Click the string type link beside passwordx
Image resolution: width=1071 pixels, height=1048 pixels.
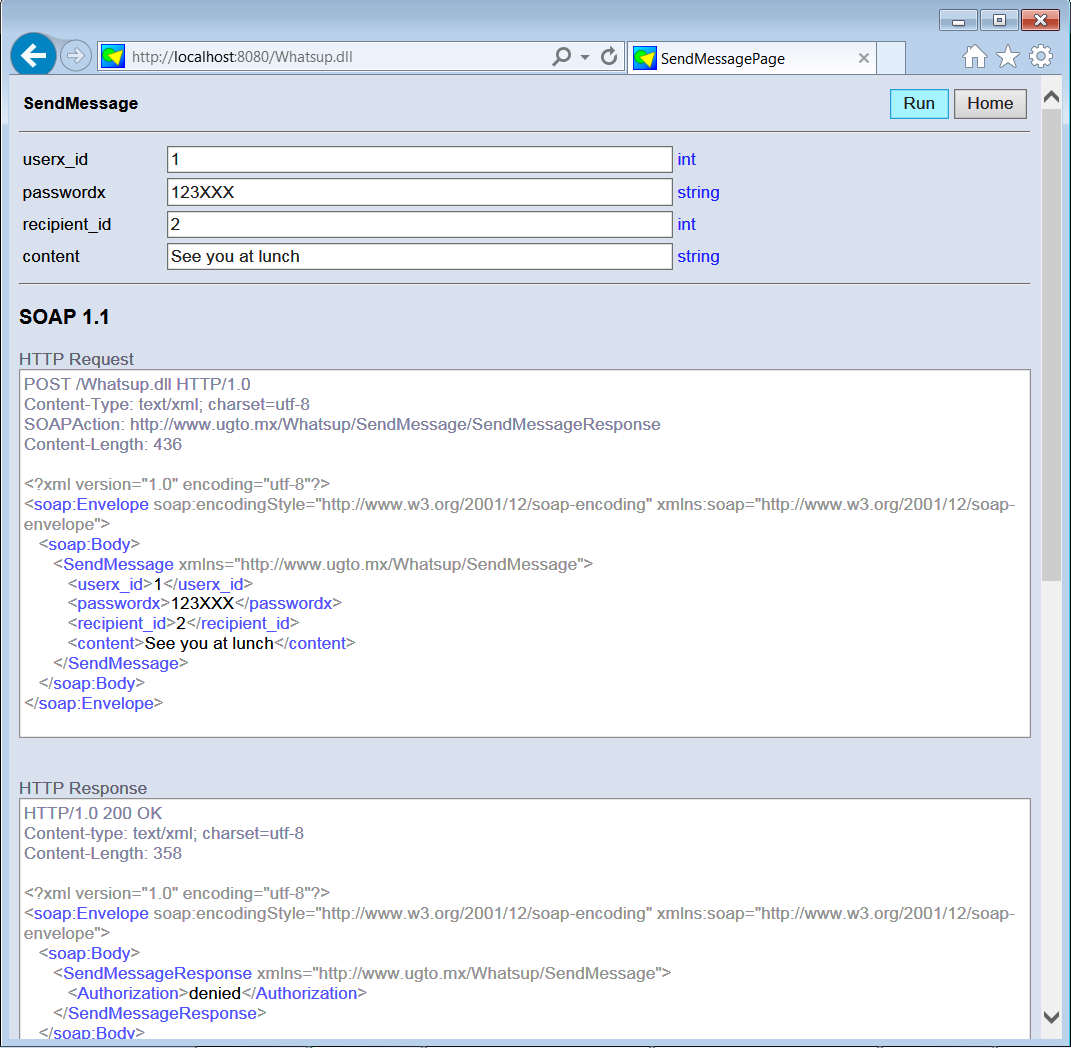[698, 193]
